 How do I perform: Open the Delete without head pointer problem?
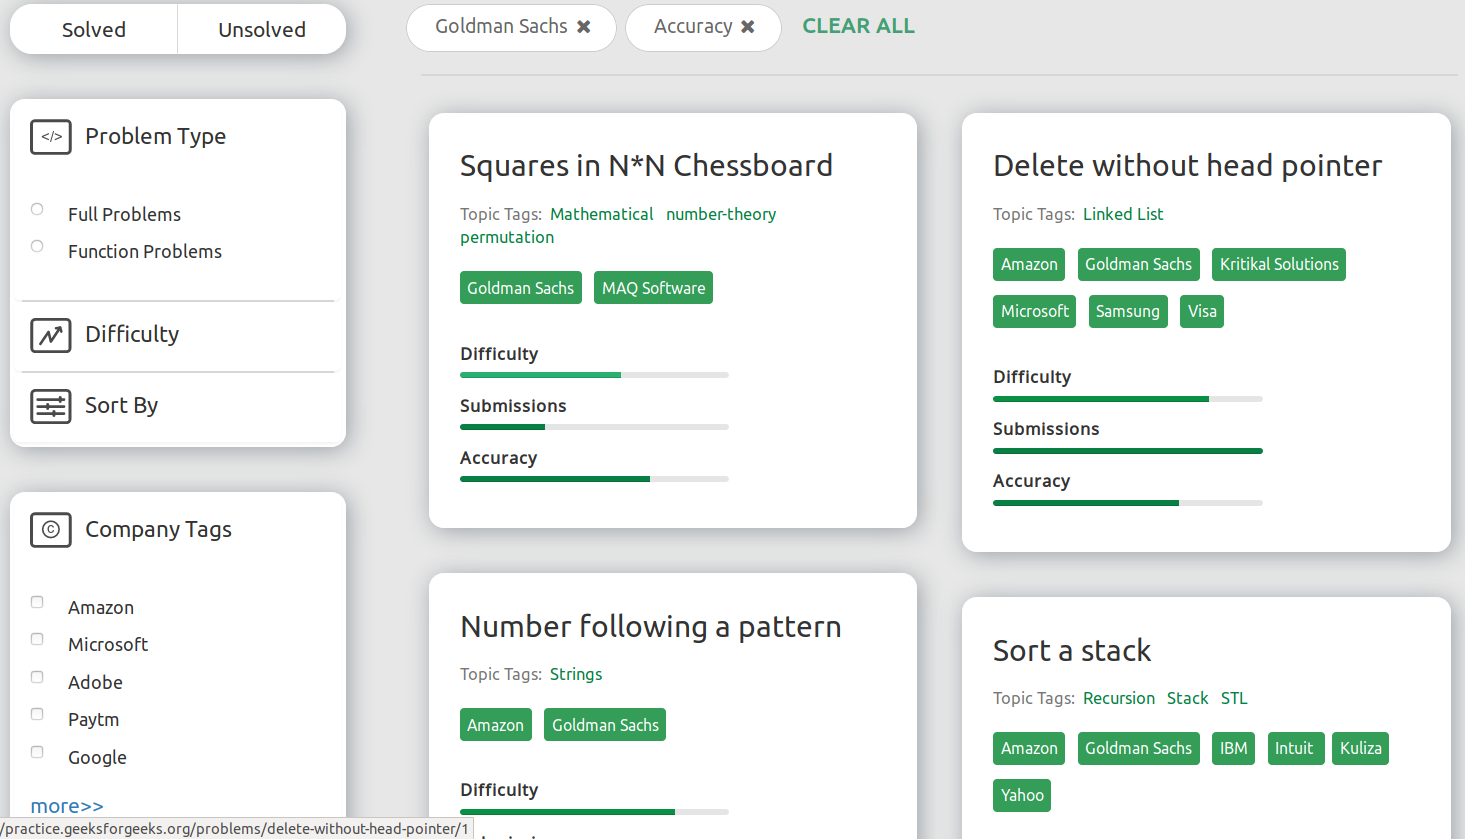[x=1188, y=165]
